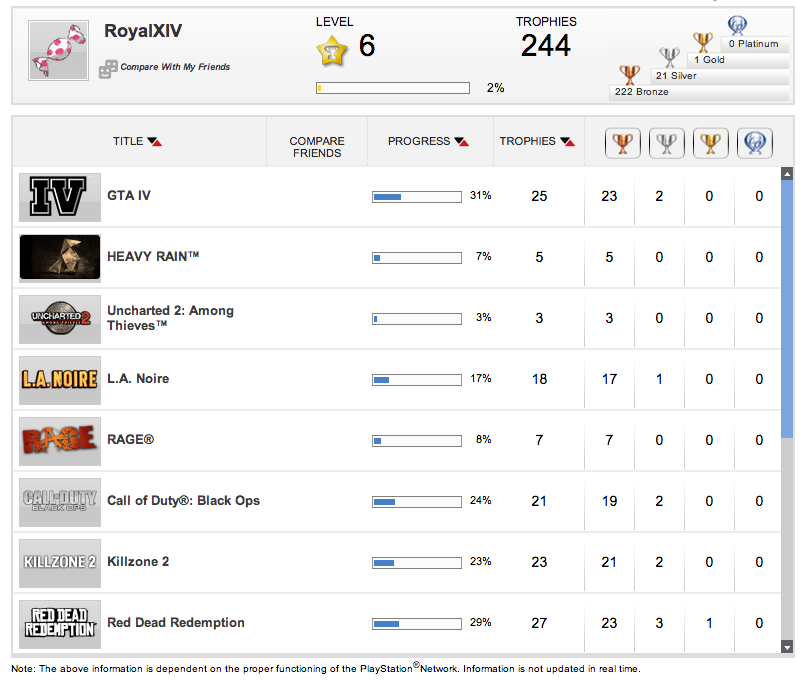This screenshot has width=807, height=694.
Task: Select the total trophies number 244
Action: [x=546, y=46]
